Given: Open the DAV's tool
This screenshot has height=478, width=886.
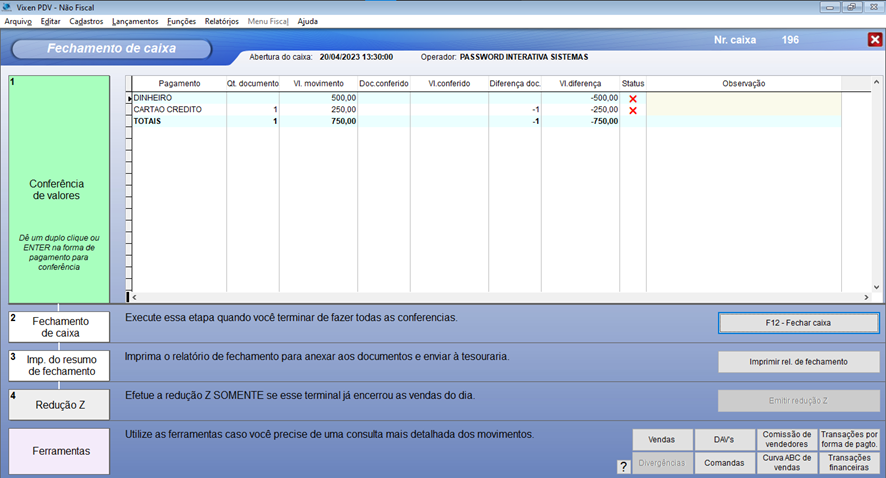Looking at the screenshot, I should pyautogui.click(x=724, y=439).
